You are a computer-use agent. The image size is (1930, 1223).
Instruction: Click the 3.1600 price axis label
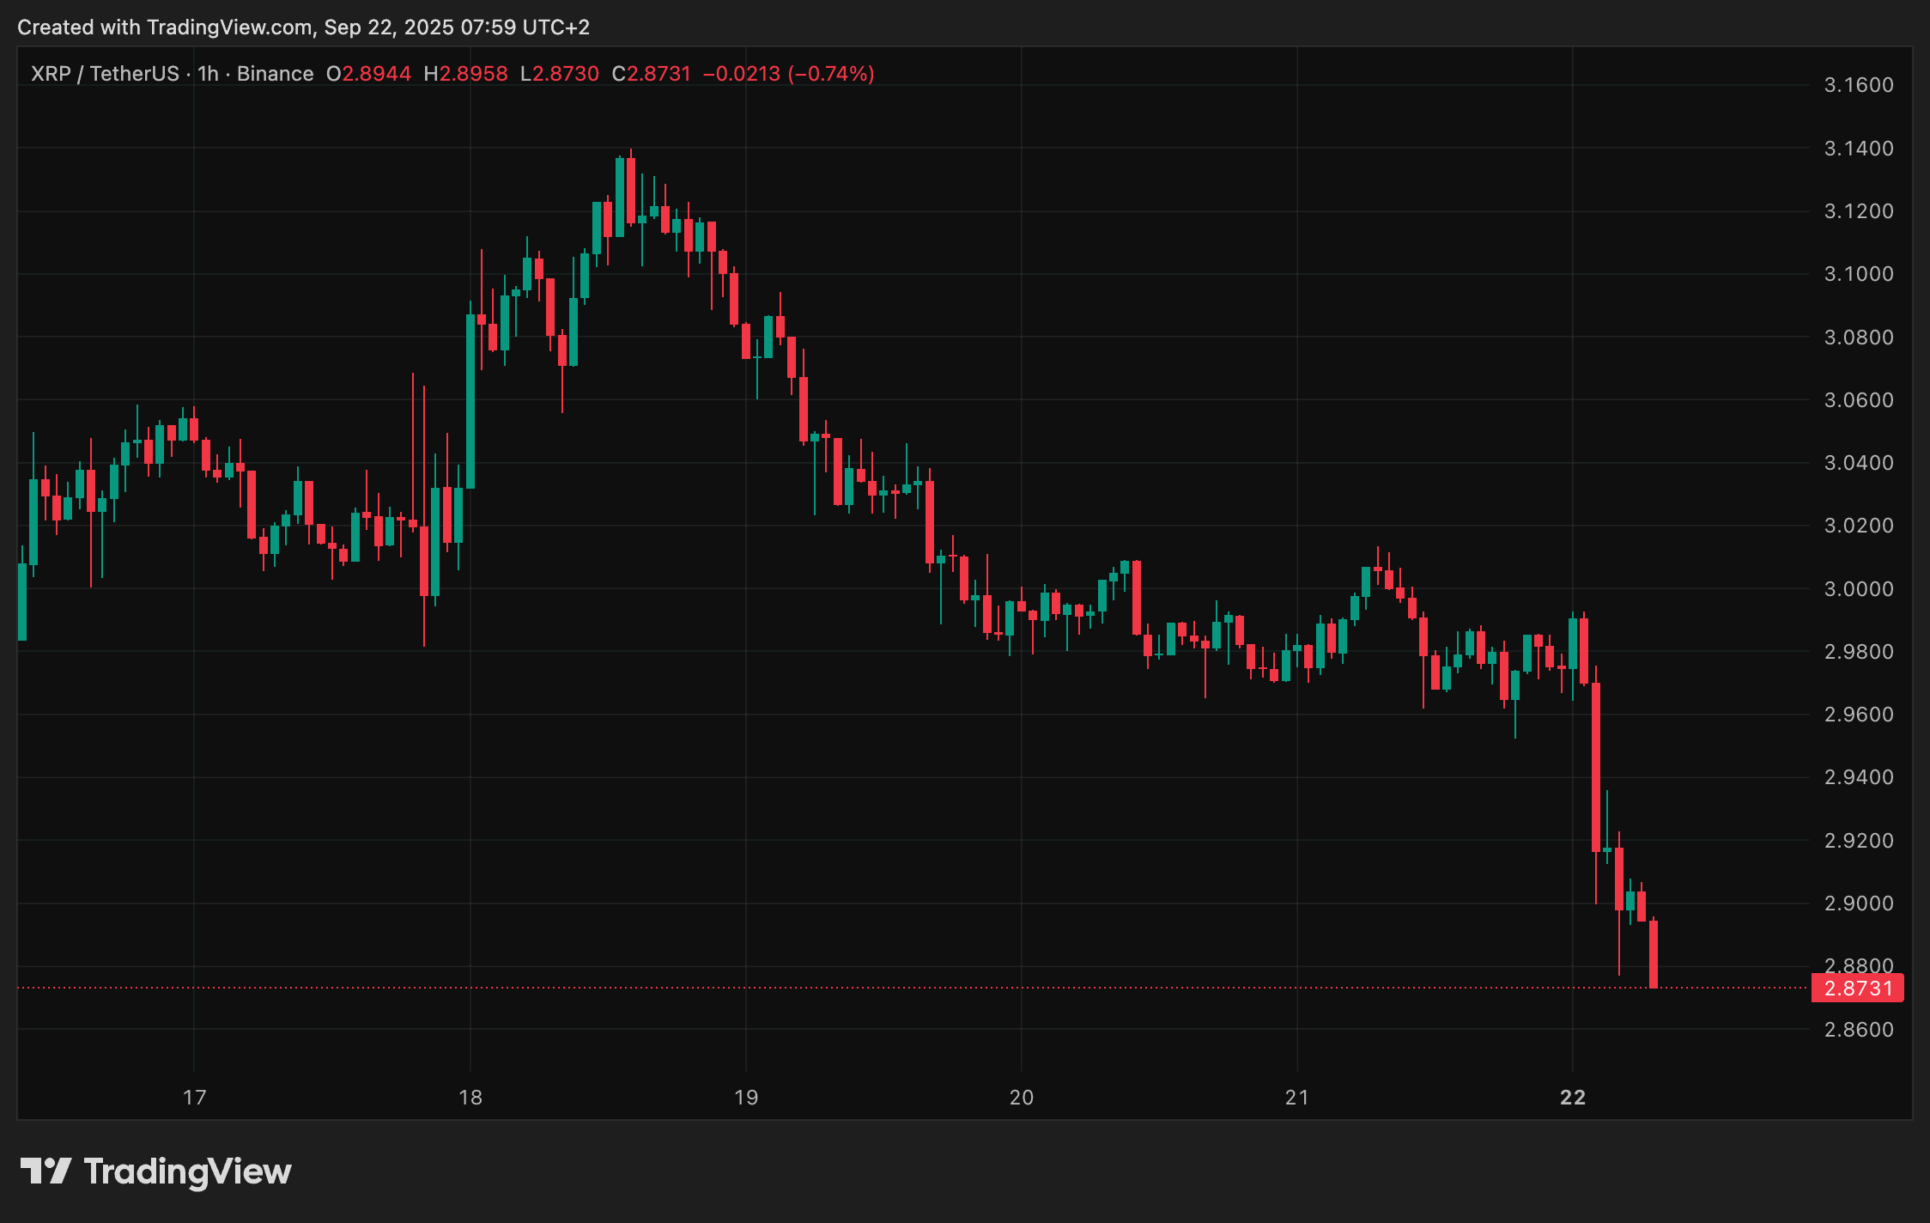point(1858,85)
